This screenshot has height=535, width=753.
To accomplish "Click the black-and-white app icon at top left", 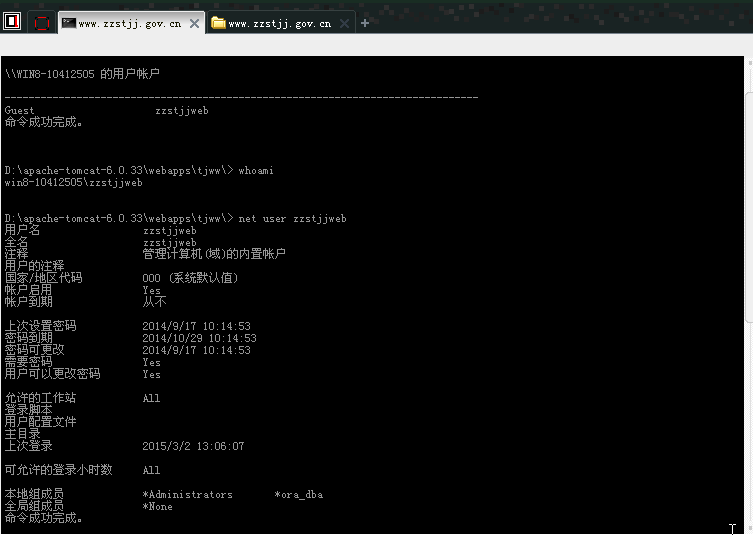I will pos(12,22).
